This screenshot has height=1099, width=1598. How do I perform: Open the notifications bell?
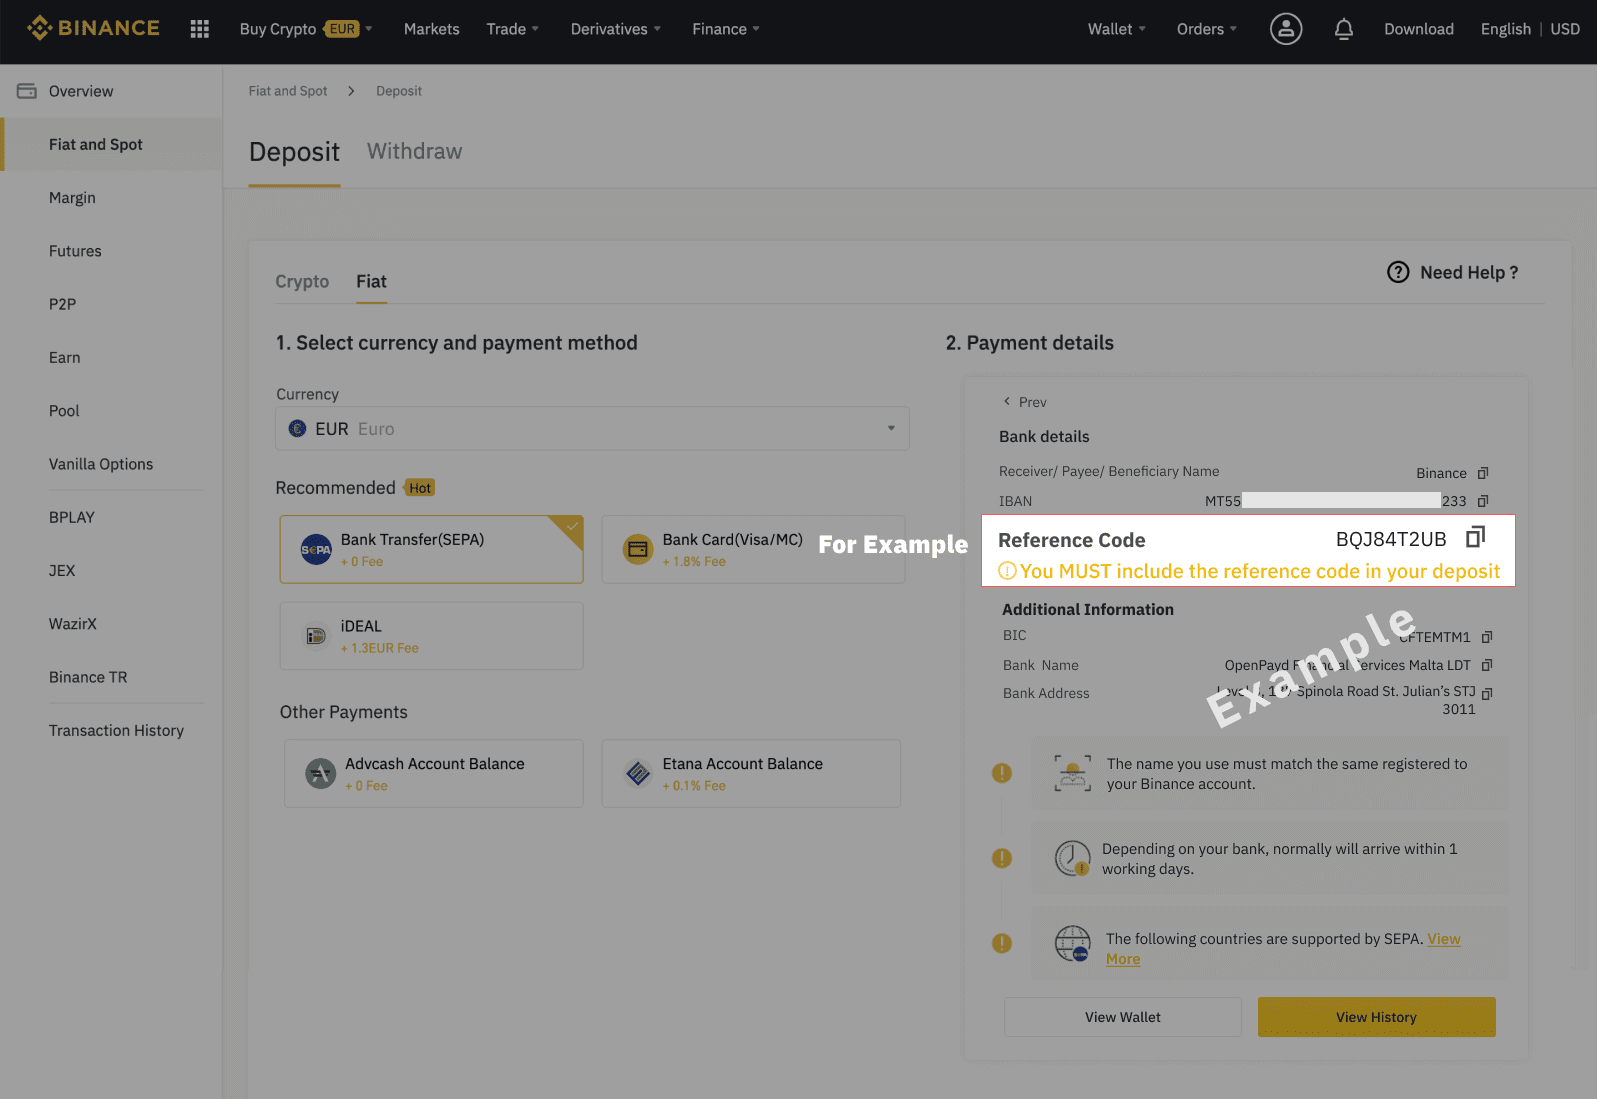pos(1344,29)
